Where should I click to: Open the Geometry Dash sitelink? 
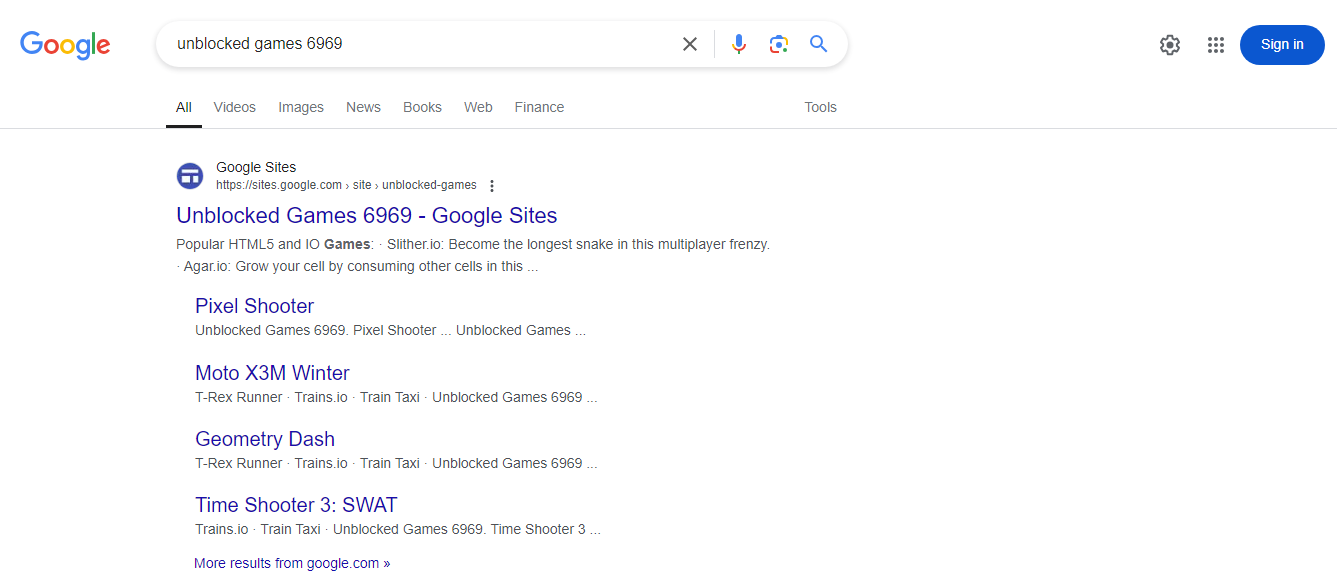(265, 439)
